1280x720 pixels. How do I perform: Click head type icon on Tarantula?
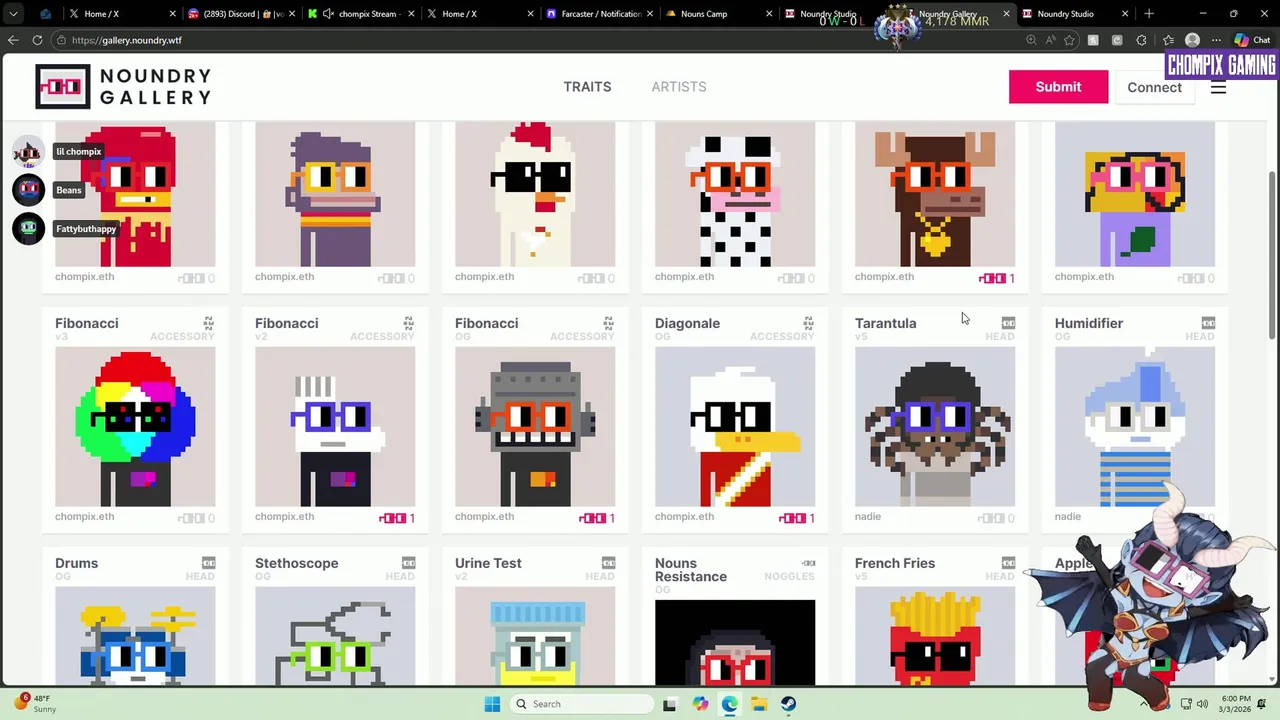[x=1009, y=323]
